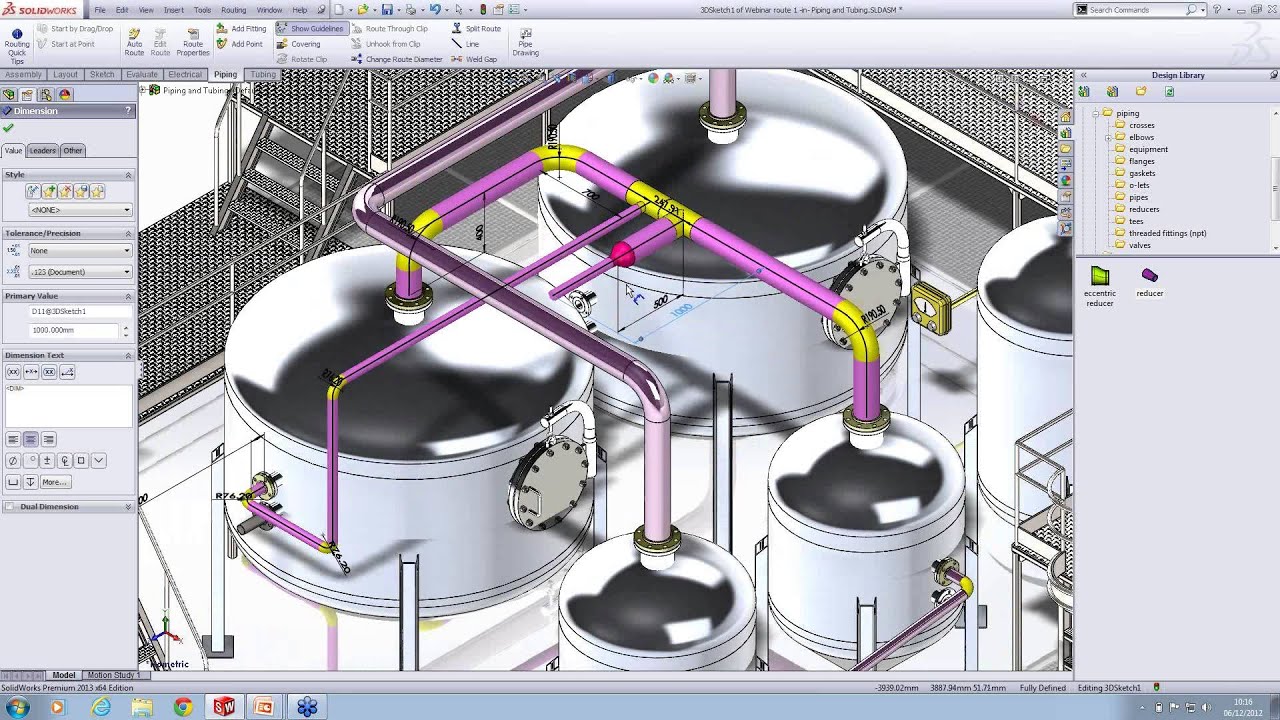
Task: Click the Weld Gap tool
Action: (x=474, y=59)
